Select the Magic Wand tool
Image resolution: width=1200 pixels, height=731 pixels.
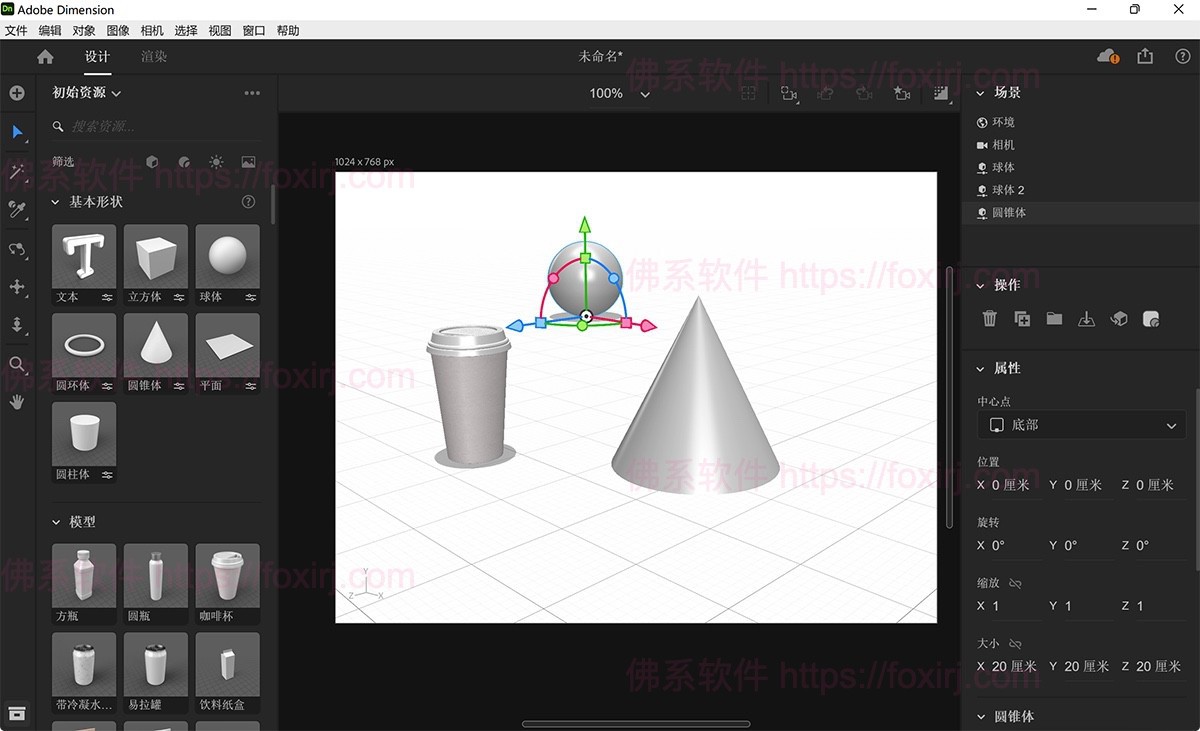tap(17, 173)
